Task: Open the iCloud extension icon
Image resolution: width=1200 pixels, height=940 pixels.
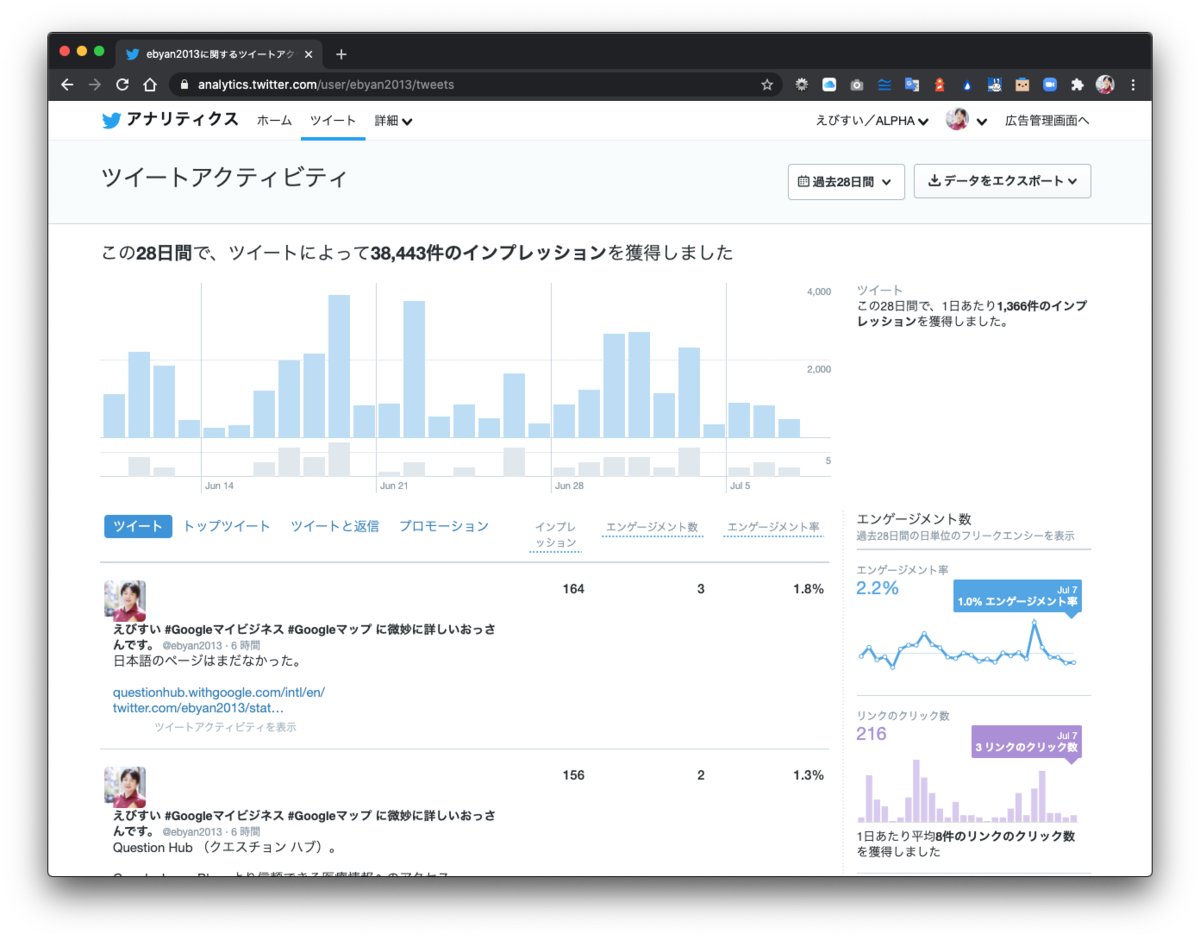Action: point(829,85)
